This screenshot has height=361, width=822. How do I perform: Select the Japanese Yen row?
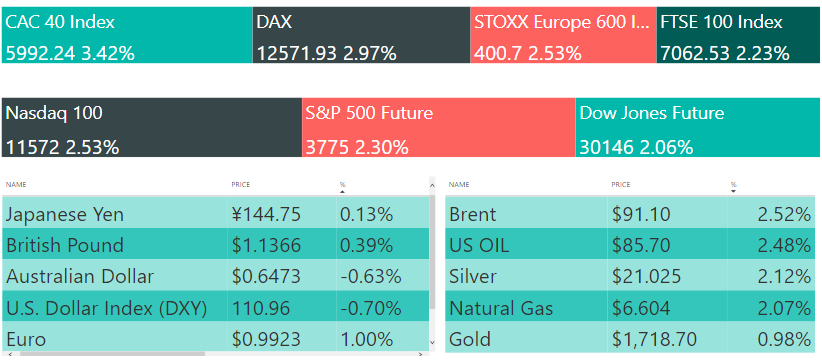[x=215, y=214]
